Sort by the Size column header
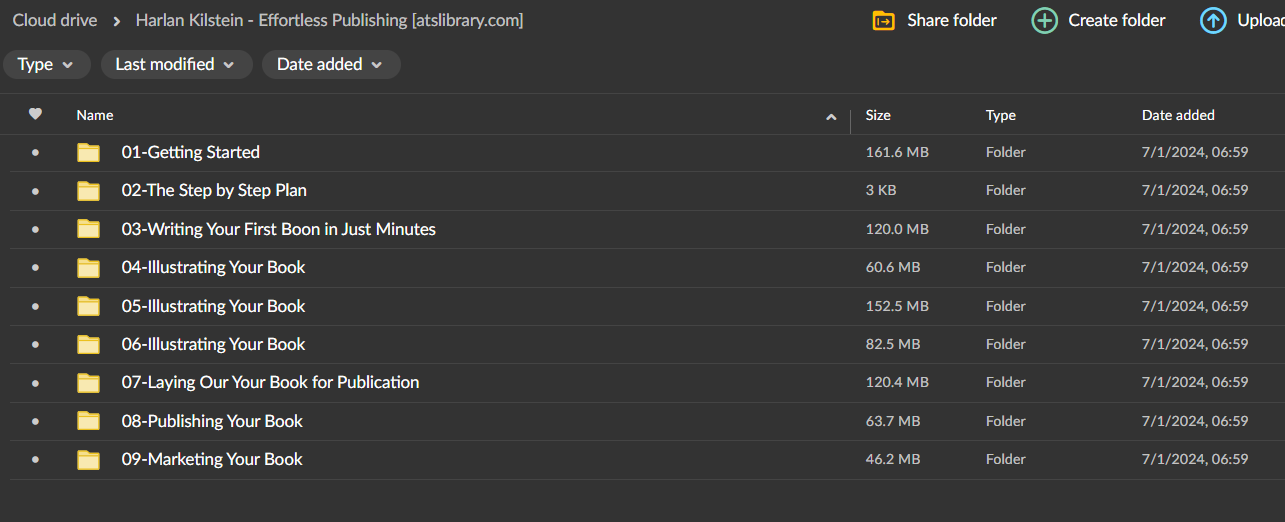The width and height of the screenshot is (1285, 522). tap(878, 115)
